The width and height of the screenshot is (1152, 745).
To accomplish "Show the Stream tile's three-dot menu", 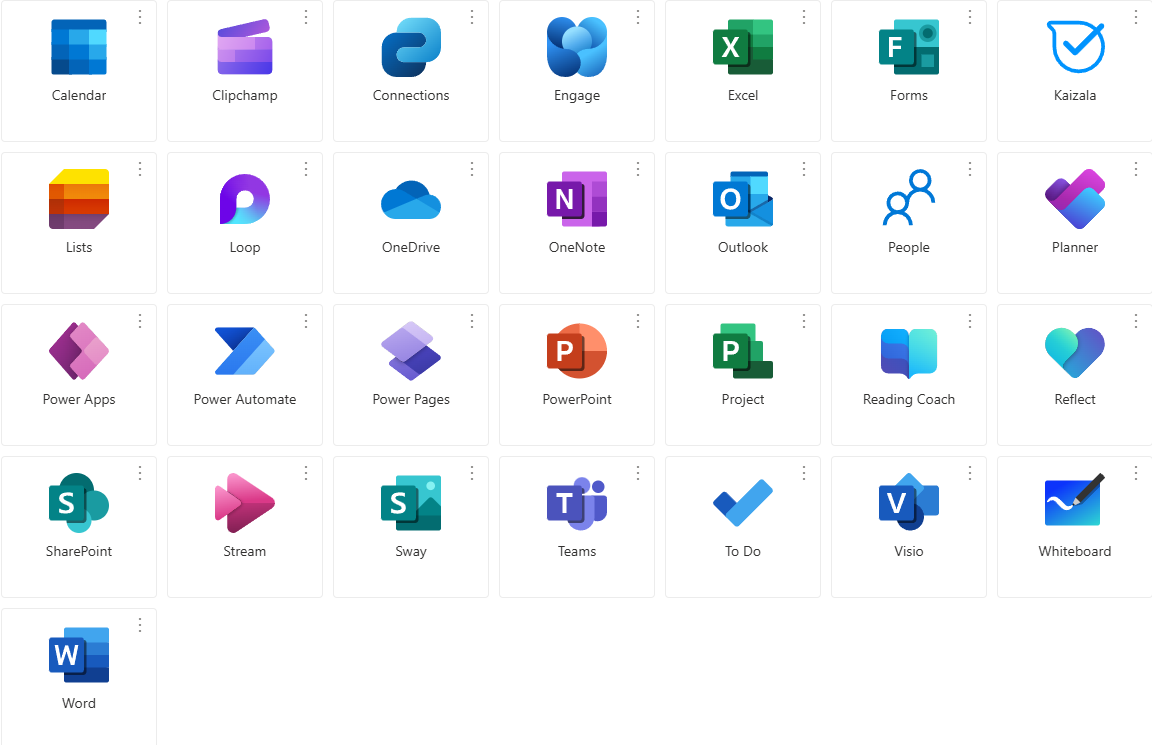I will pyautogui.click(x=306, y=473).
